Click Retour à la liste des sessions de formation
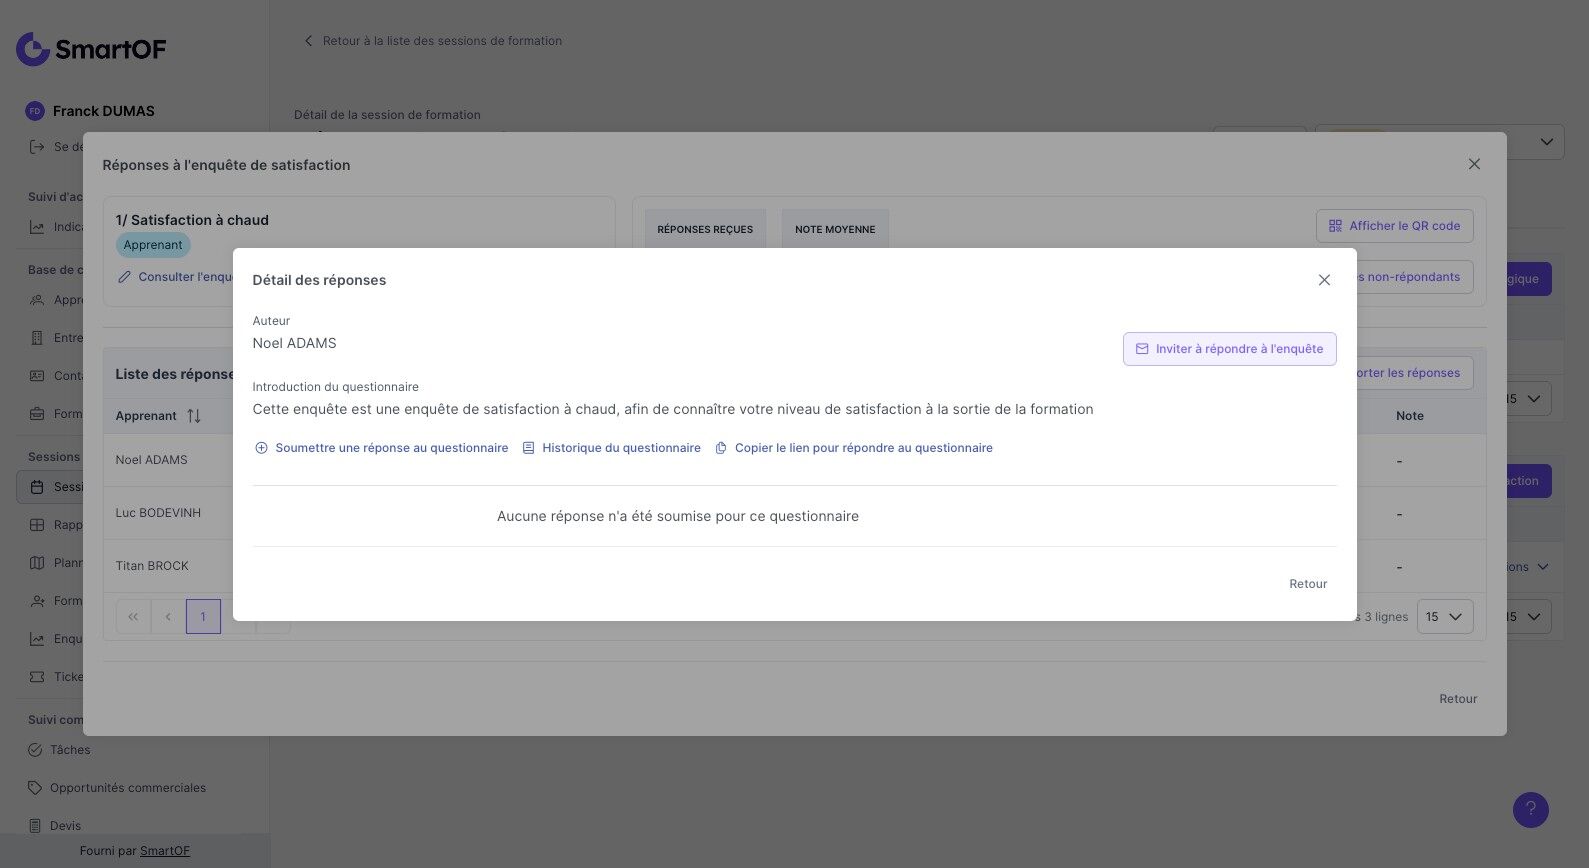Screen dimensions: 1589x868 (442, 41)
